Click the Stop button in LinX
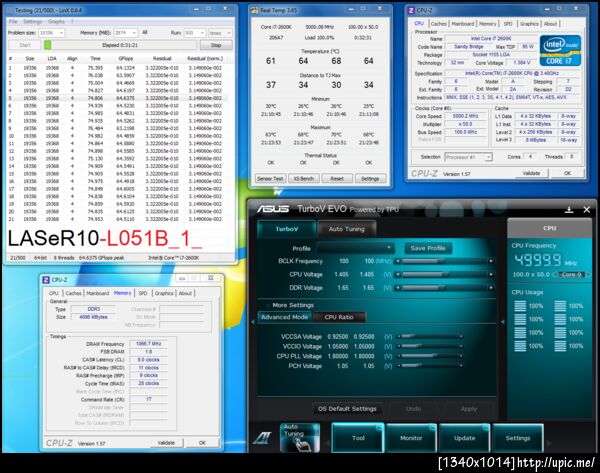The image size is (600, 473). click(x=216, y=45)
